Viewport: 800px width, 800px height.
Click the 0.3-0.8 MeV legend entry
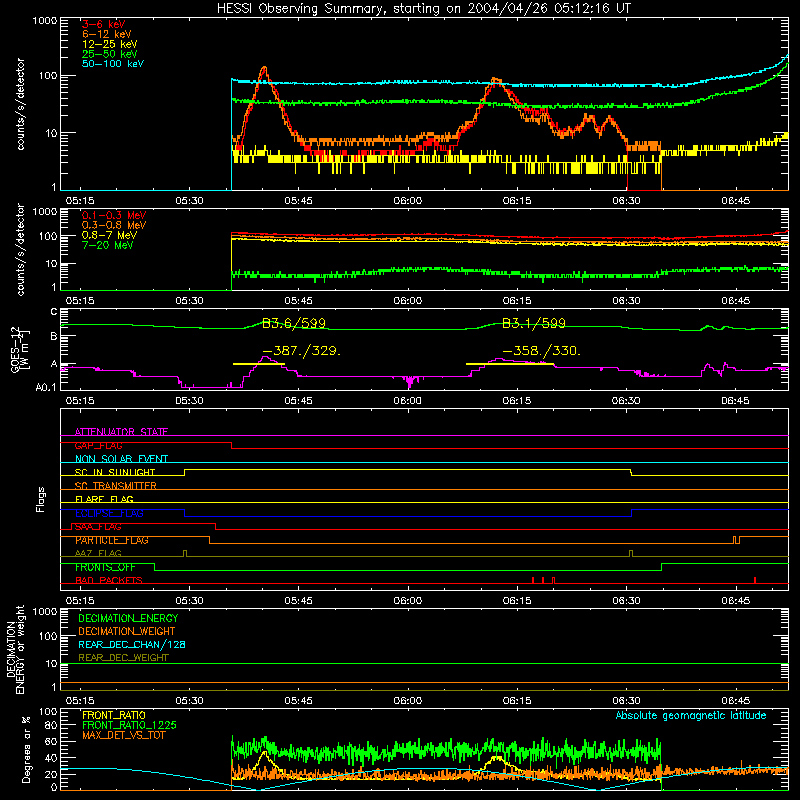pos(114,225)
